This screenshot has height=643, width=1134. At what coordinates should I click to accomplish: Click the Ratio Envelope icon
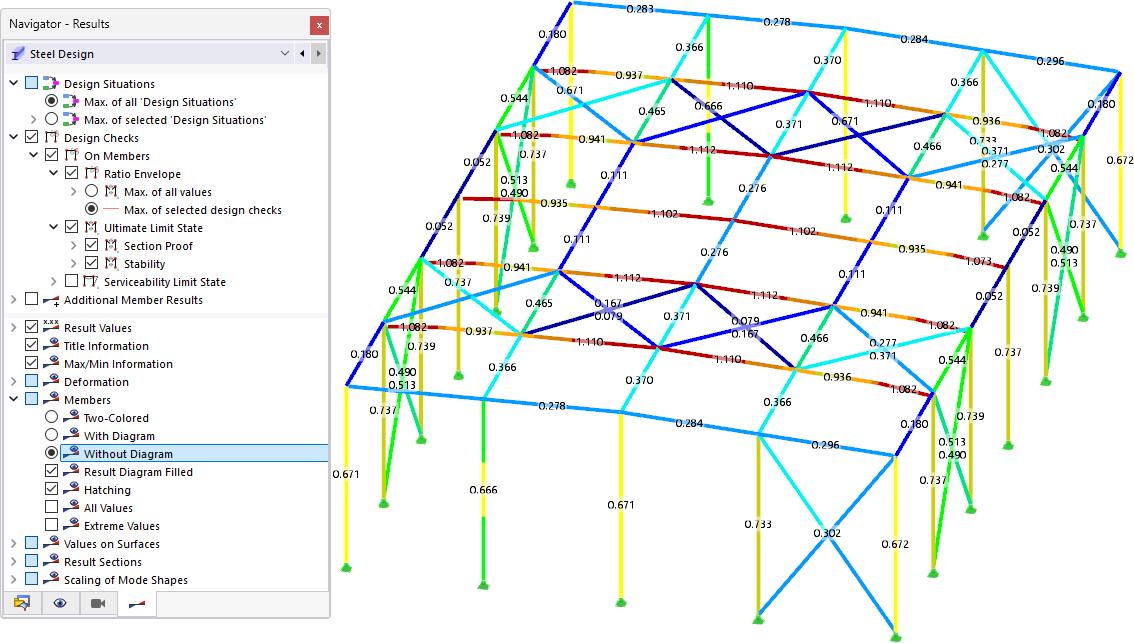coord(91,173)
